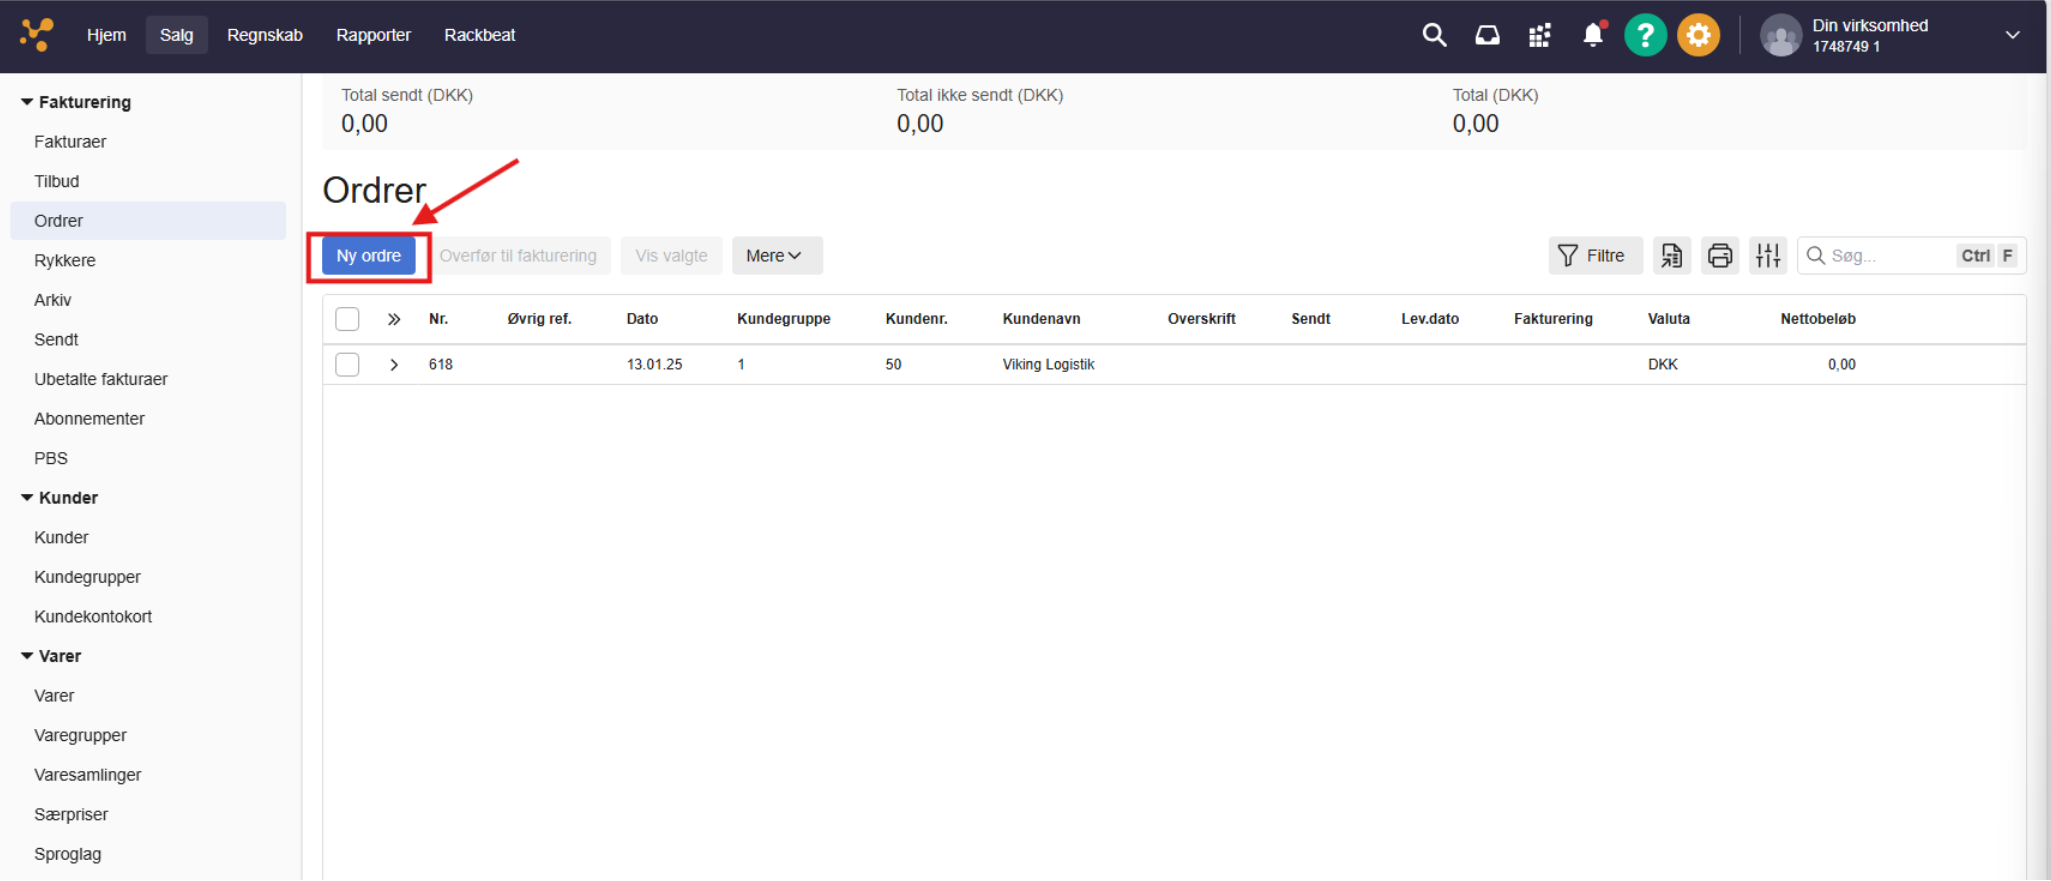The image size is (2051, 881).
Task: Collapse the Fakturering sidebar section
Action: [28, 102]
